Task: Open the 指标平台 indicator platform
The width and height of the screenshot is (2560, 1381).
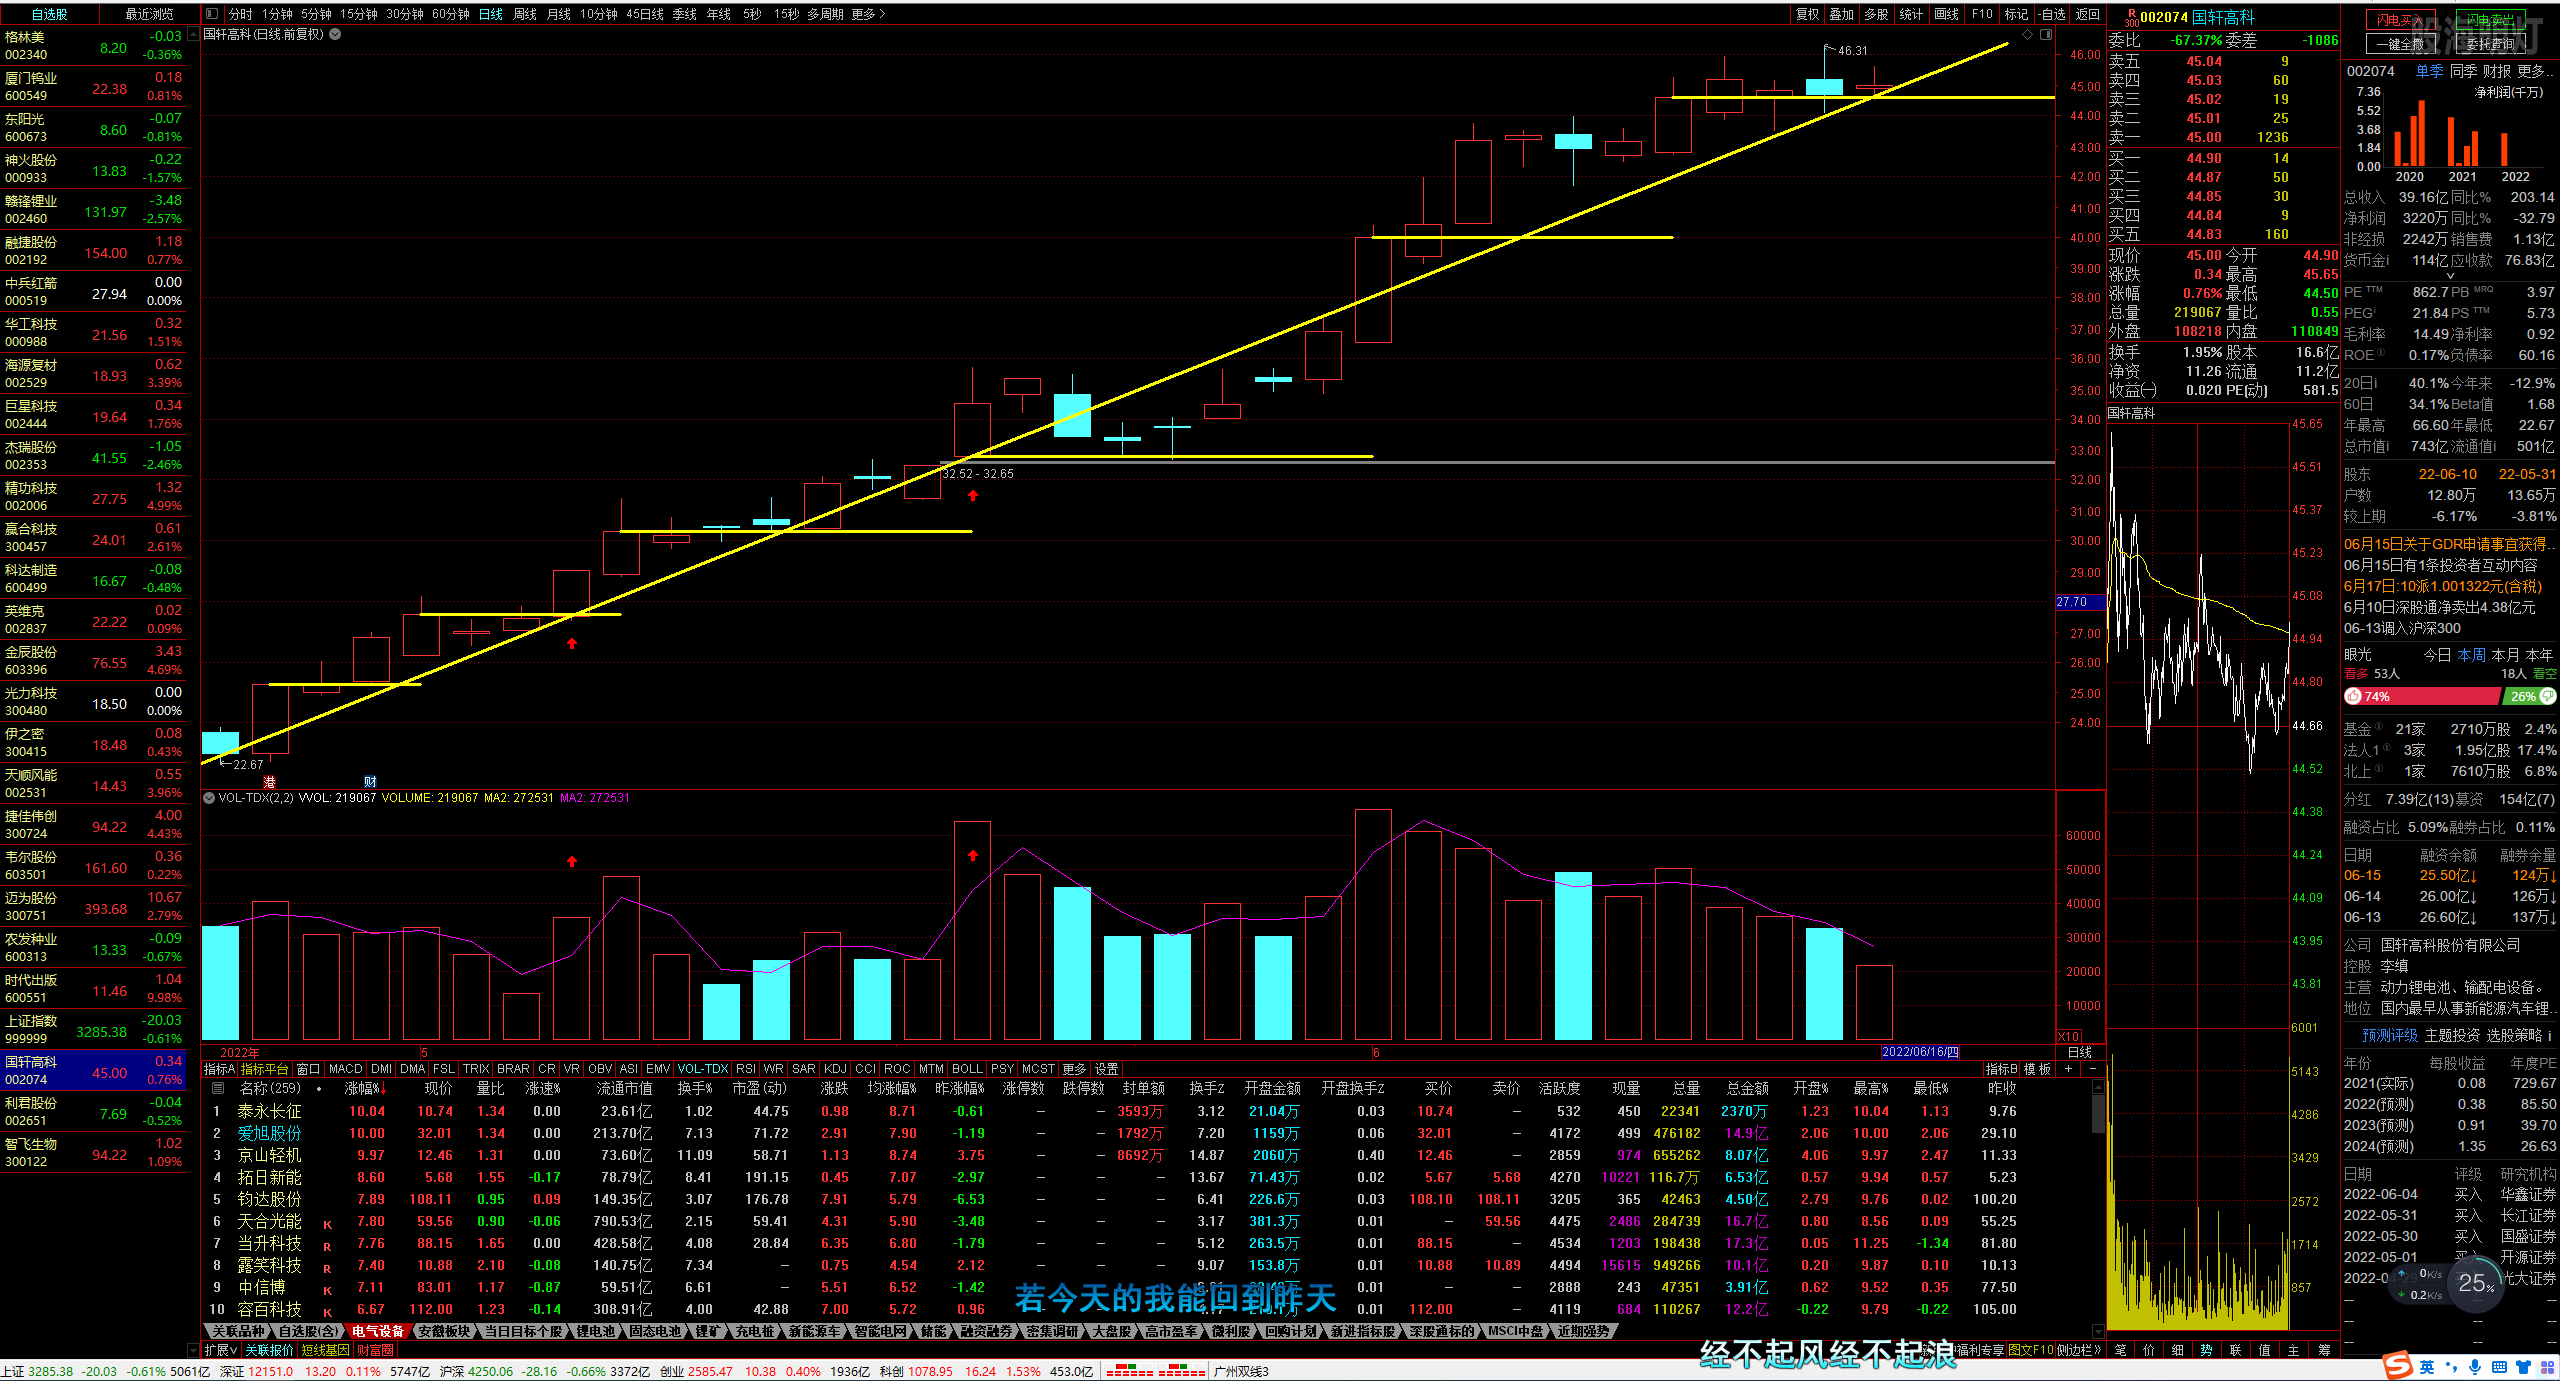Action: [x=264, y=1069]
